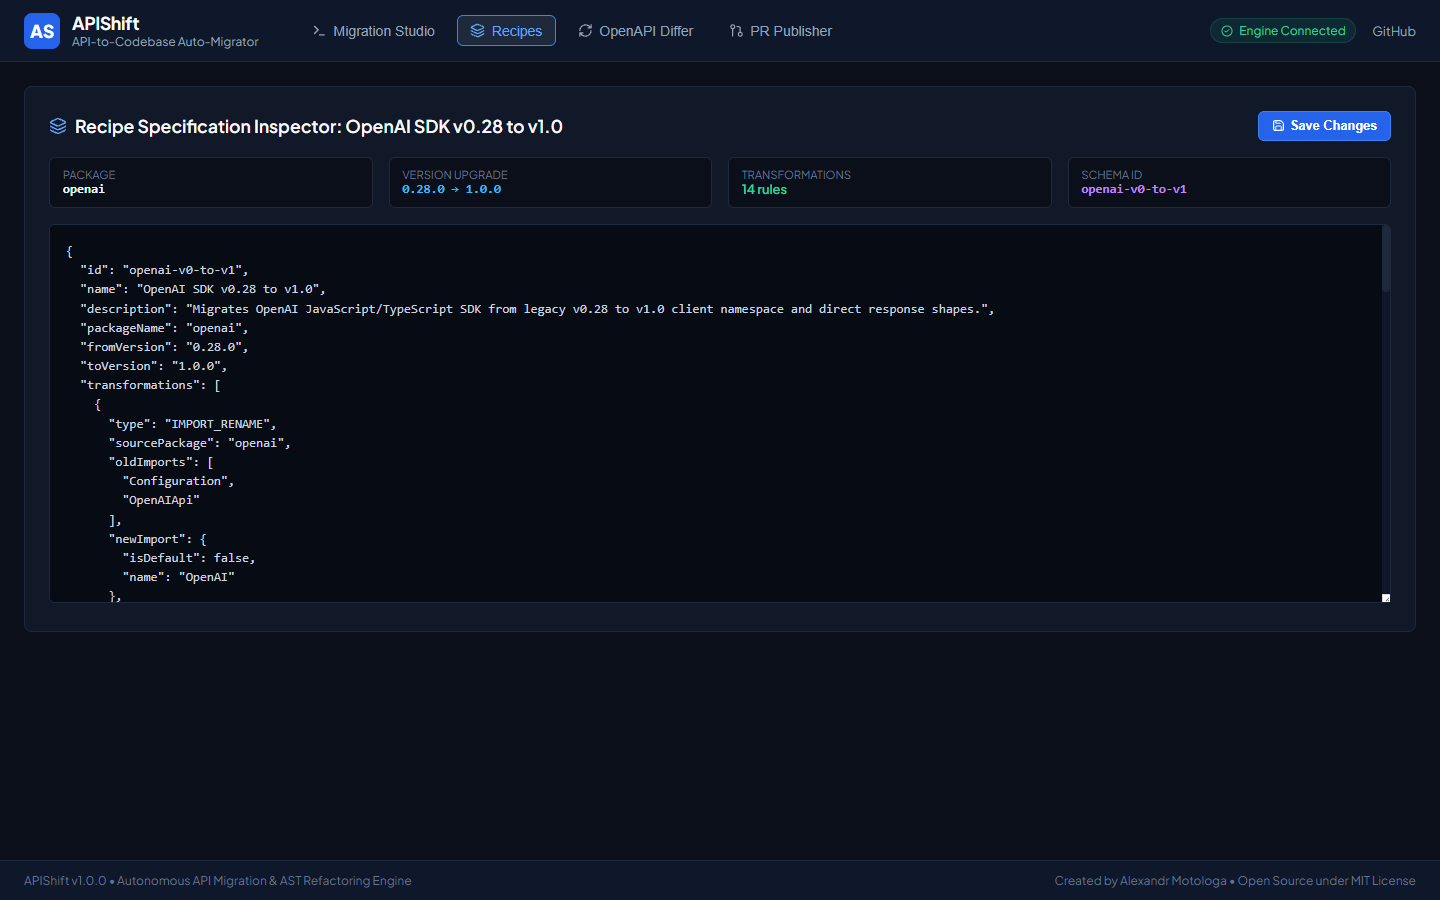Click the "description" line in the JSON
This screenshot has height=900, width=1440.
pos(537,309)
